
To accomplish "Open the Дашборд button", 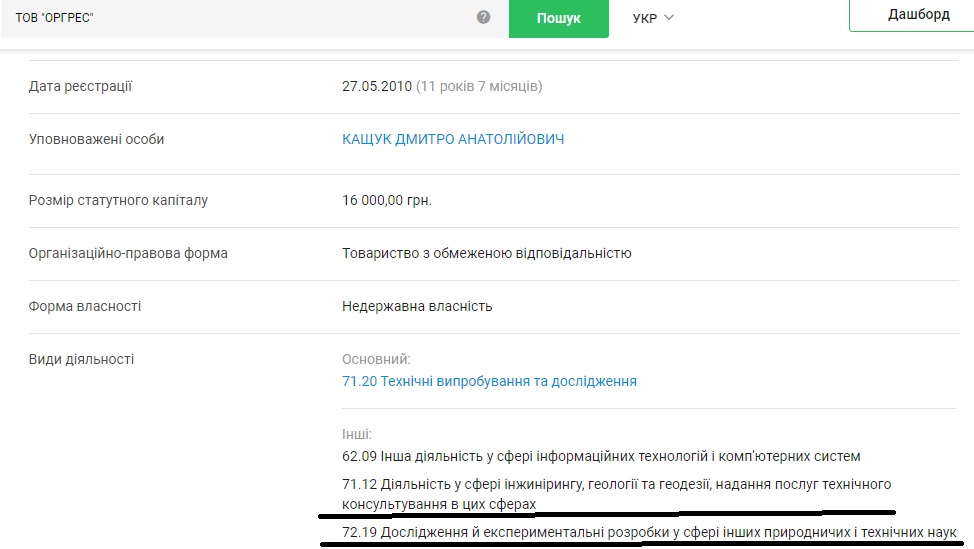I will [x=918, y=15].
